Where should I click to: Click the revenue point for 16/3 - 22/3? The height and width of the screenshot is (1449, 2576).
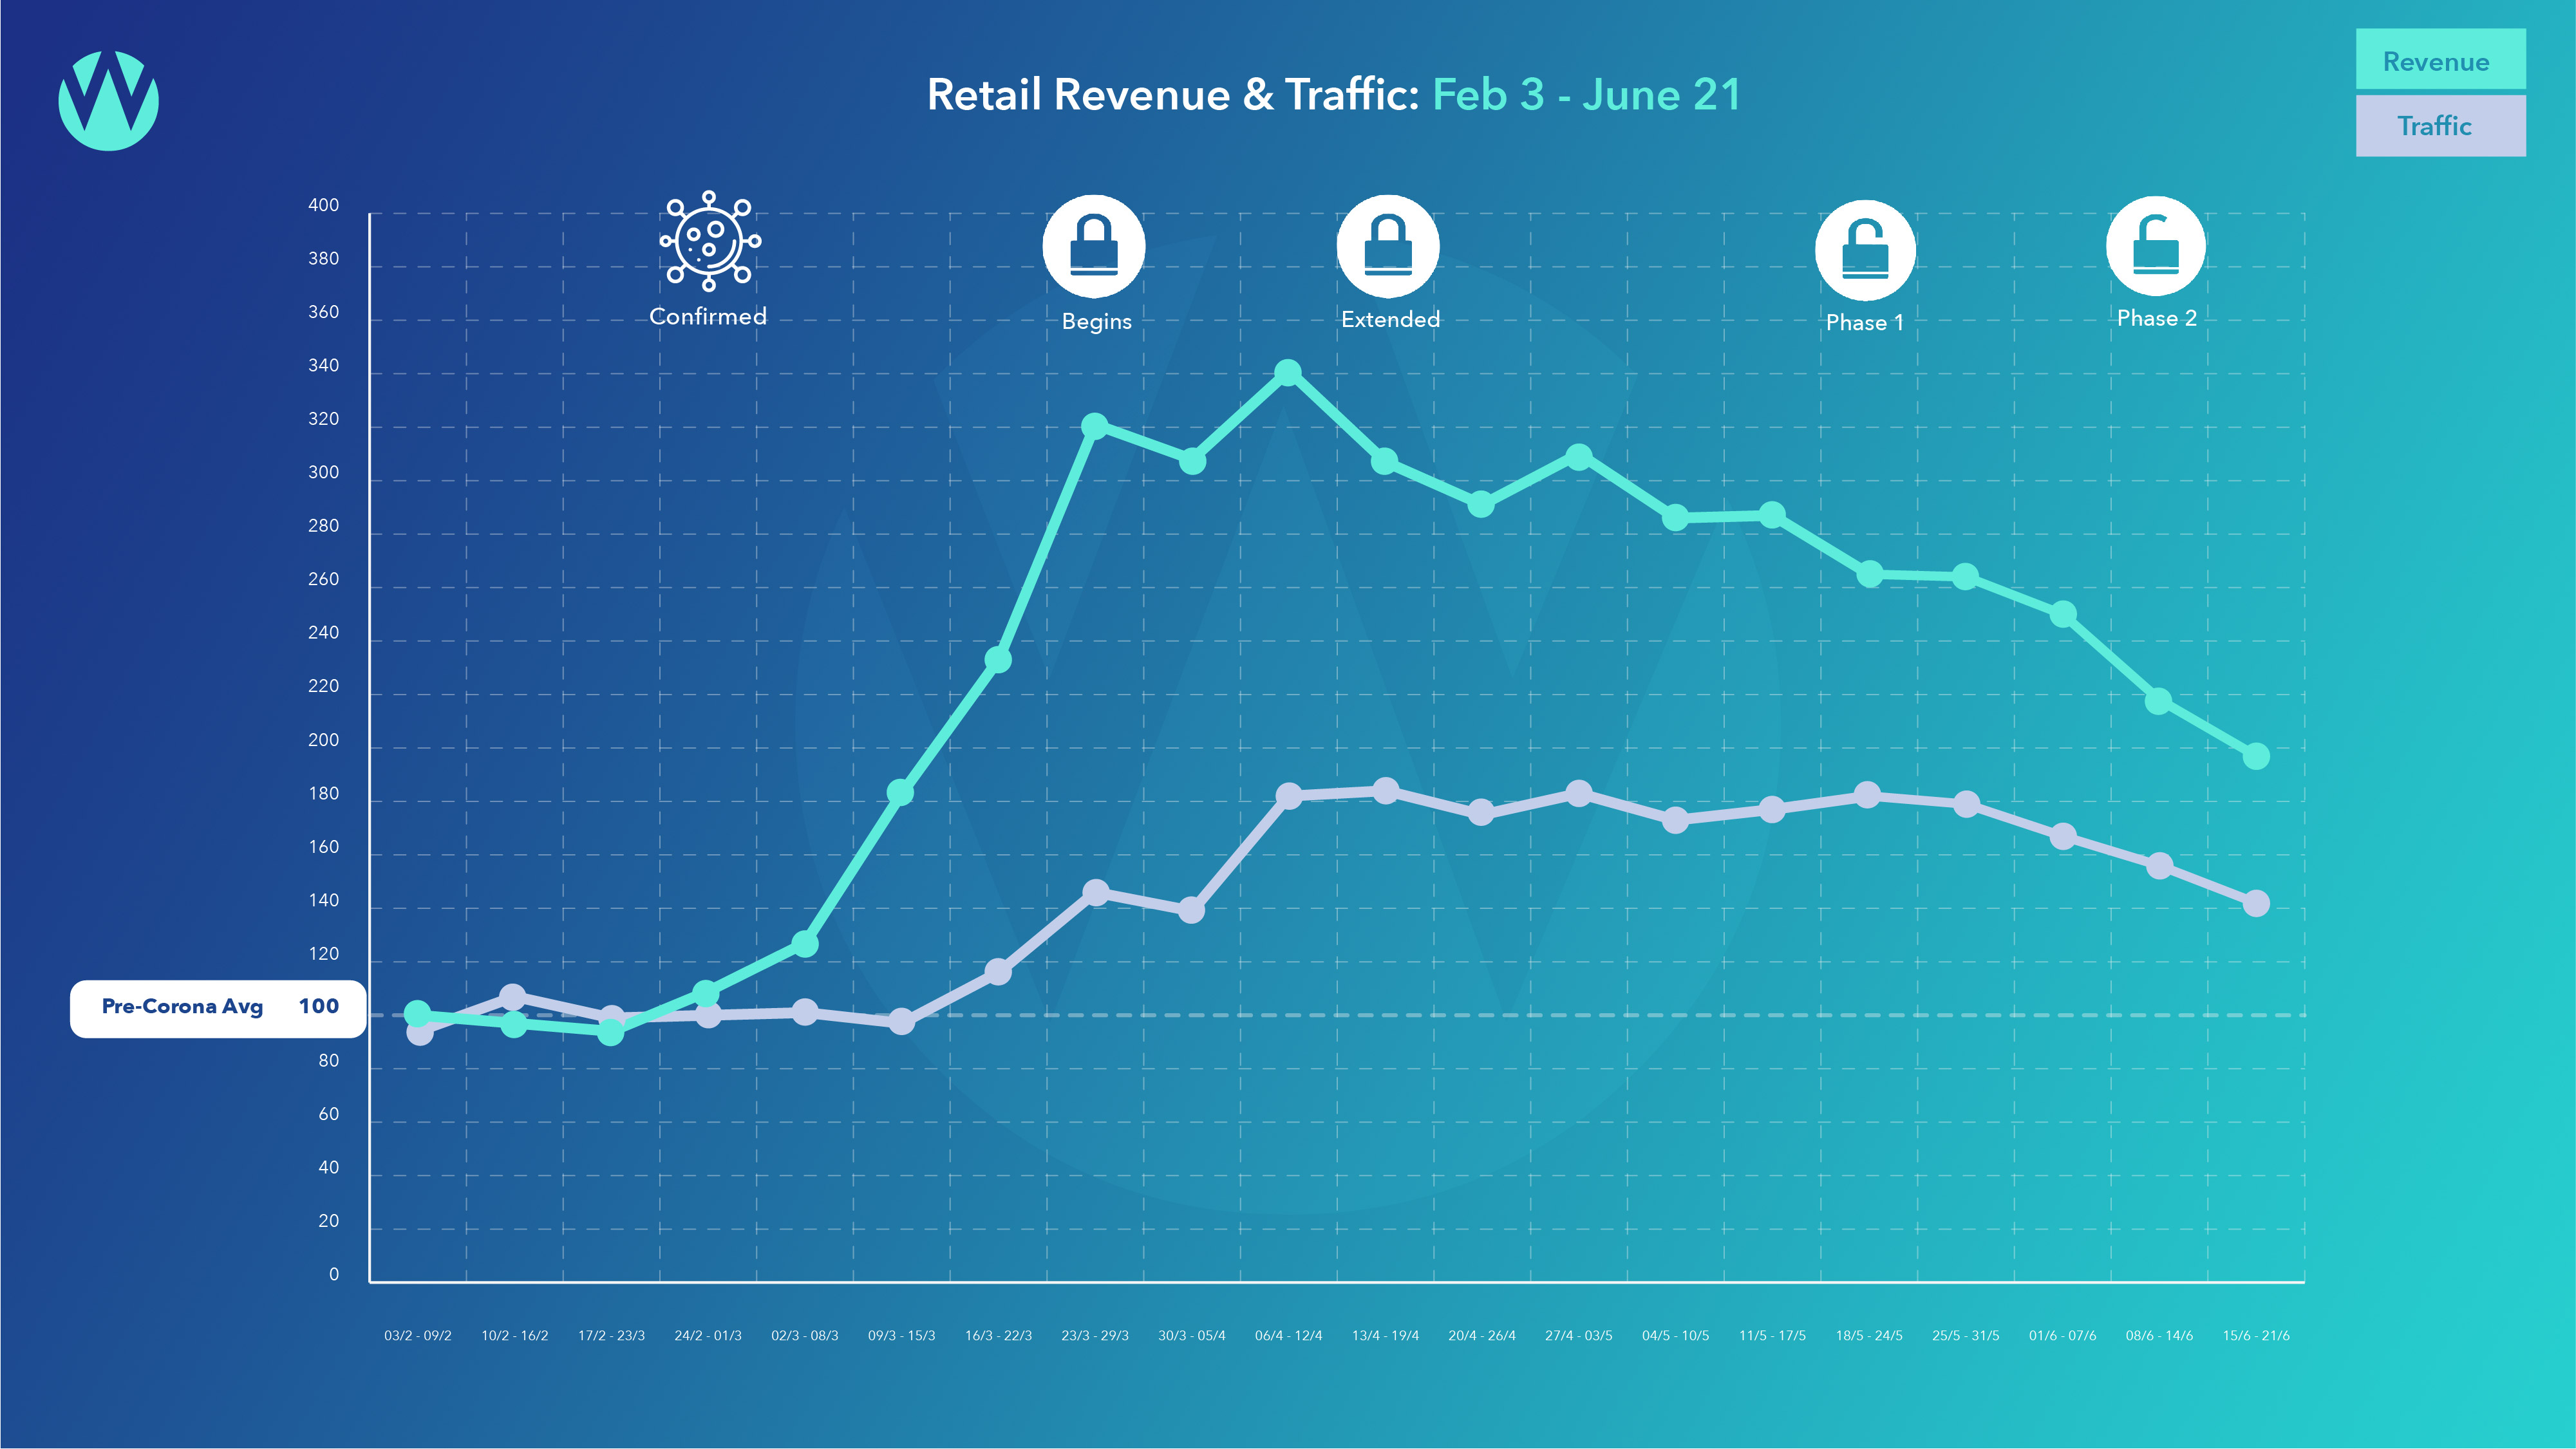coord(998,660)
